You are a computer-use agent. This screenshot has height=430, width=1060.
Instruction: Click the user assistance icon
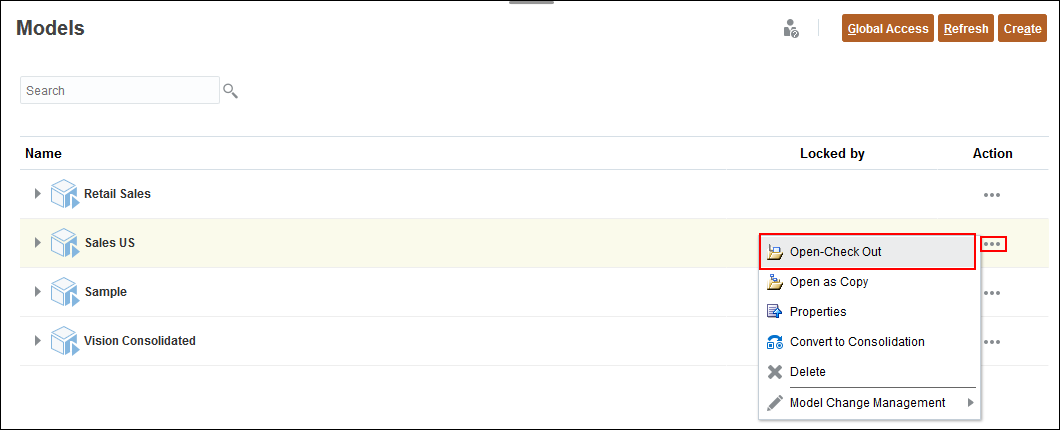[x=791, y=29]
